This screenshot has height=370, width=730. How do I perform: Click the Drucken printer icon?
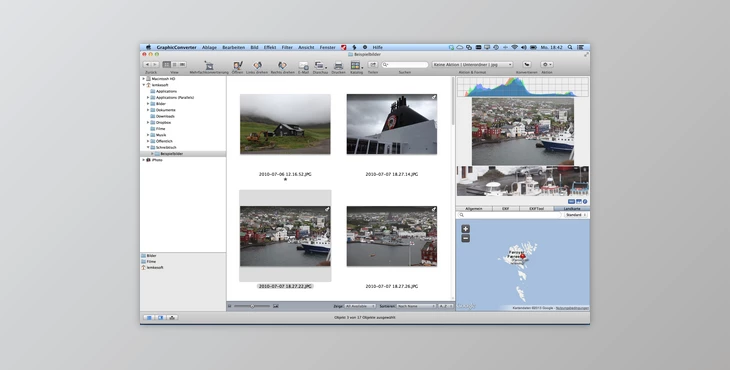(x=338, y=65)
